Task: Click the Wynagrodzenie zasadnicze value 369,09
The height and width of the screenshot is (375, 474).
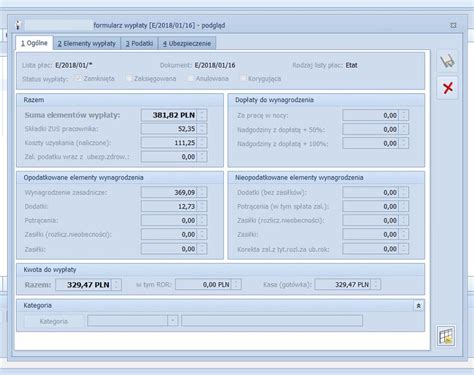Action: 169,192
